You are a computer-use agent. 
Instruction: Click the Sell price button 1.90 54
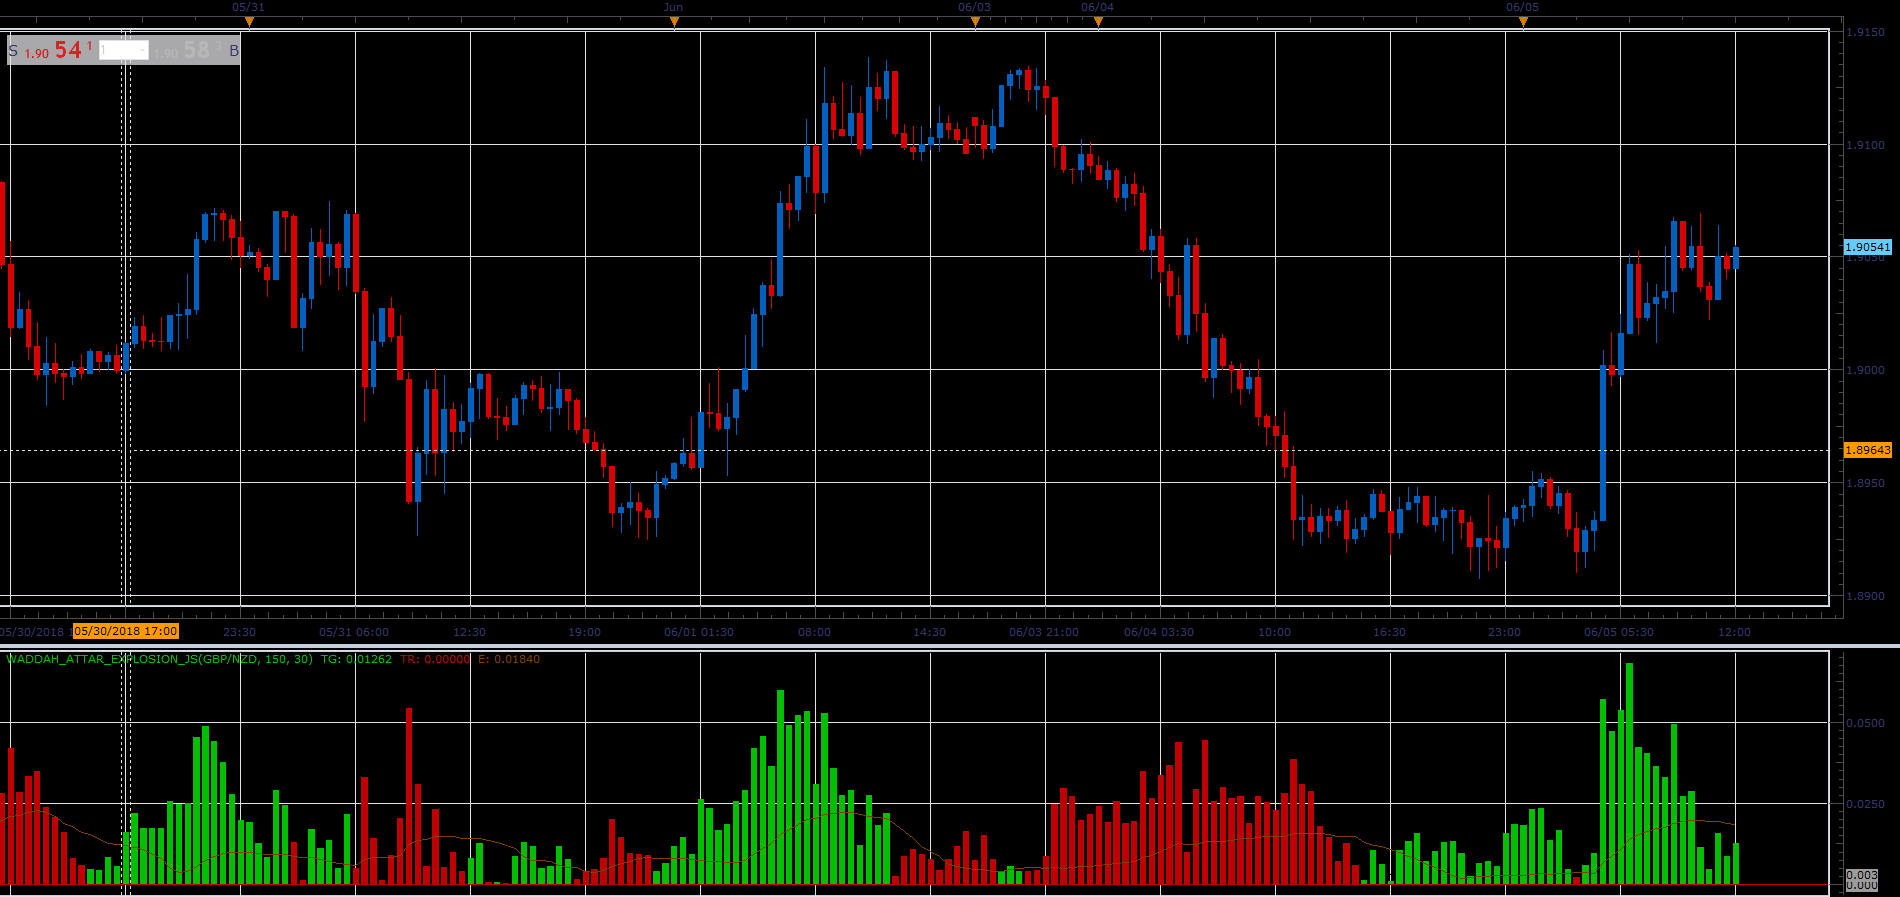(x=58, y=50)
